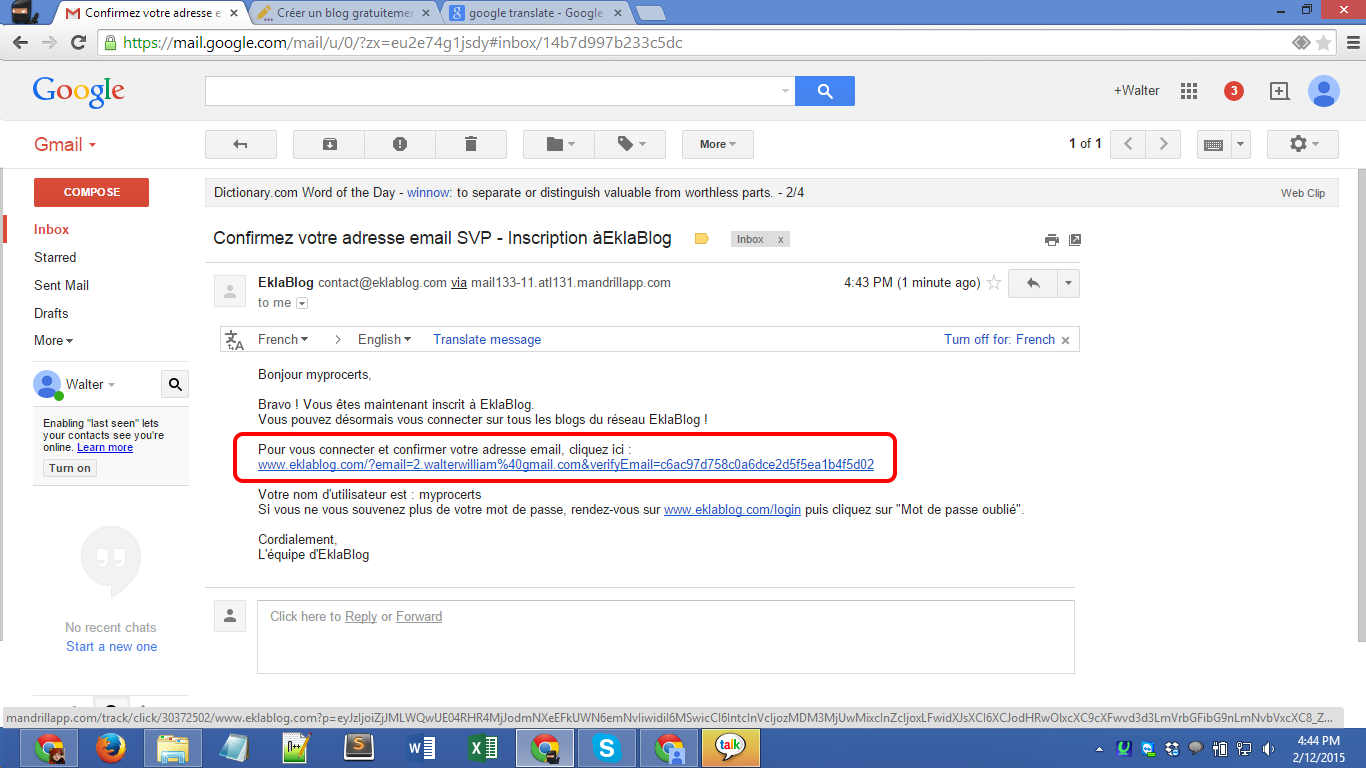Open the Gmail settings gear menu

pos(1302,144)
